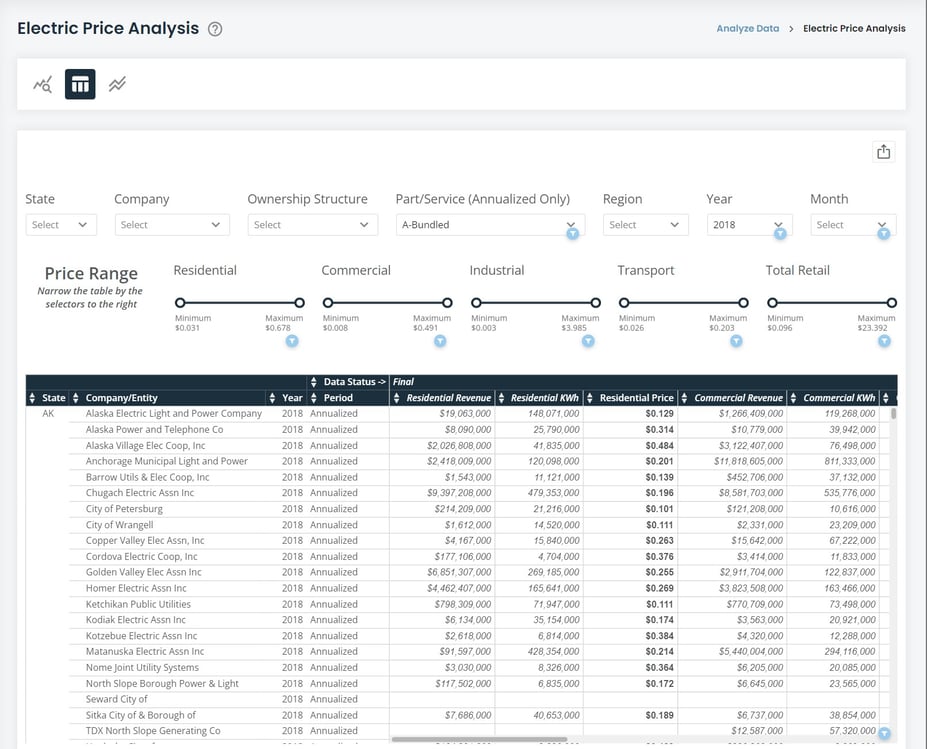Click the table vertical scrollbar thumb
Screen dimensions: 927x749
pos(893,413)
